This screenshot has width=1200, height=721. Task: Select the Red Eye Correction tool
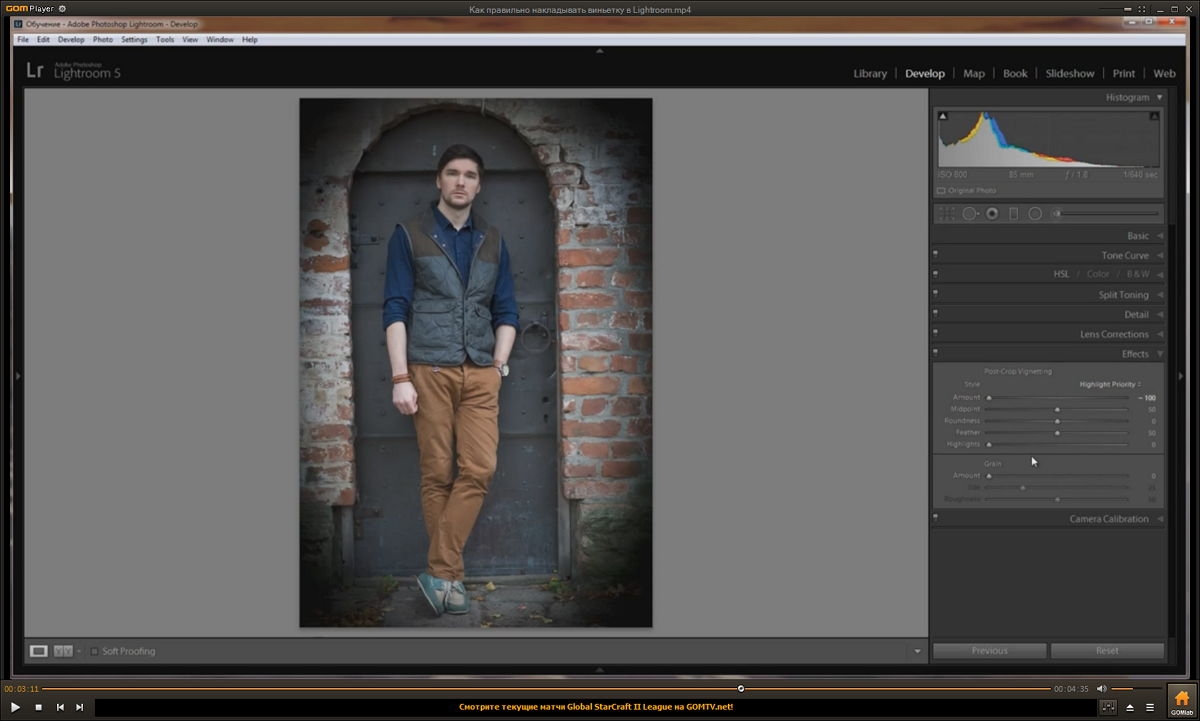(x=992, y=213)
